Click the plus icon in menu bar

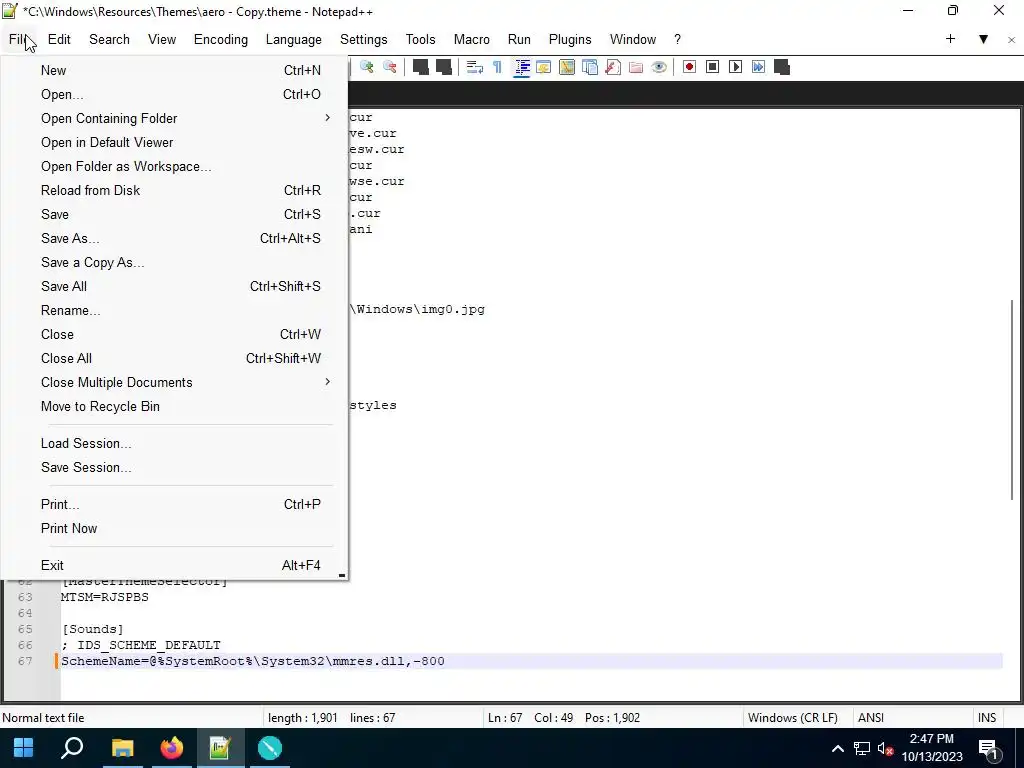click(x=950, y=39)
